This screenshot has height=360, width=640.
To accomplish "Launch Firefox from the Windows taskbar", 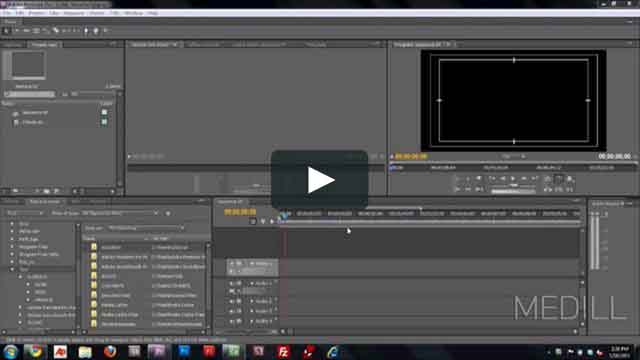I will pyautogui.click(x=109, y=351).
